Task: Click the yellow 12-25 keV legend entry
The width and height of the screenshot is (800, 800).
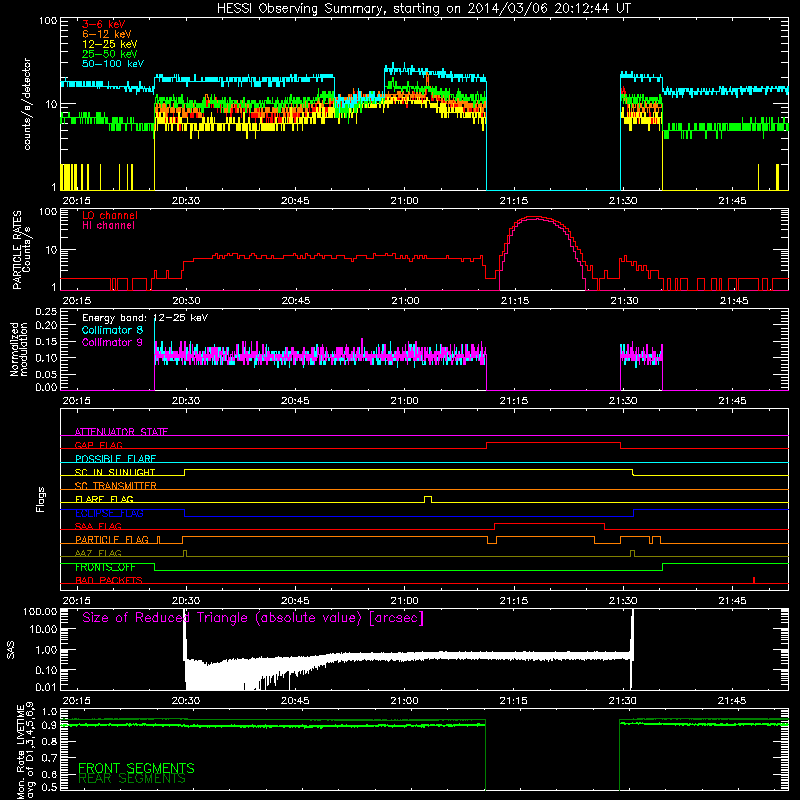Action: (x=110, y=44)
